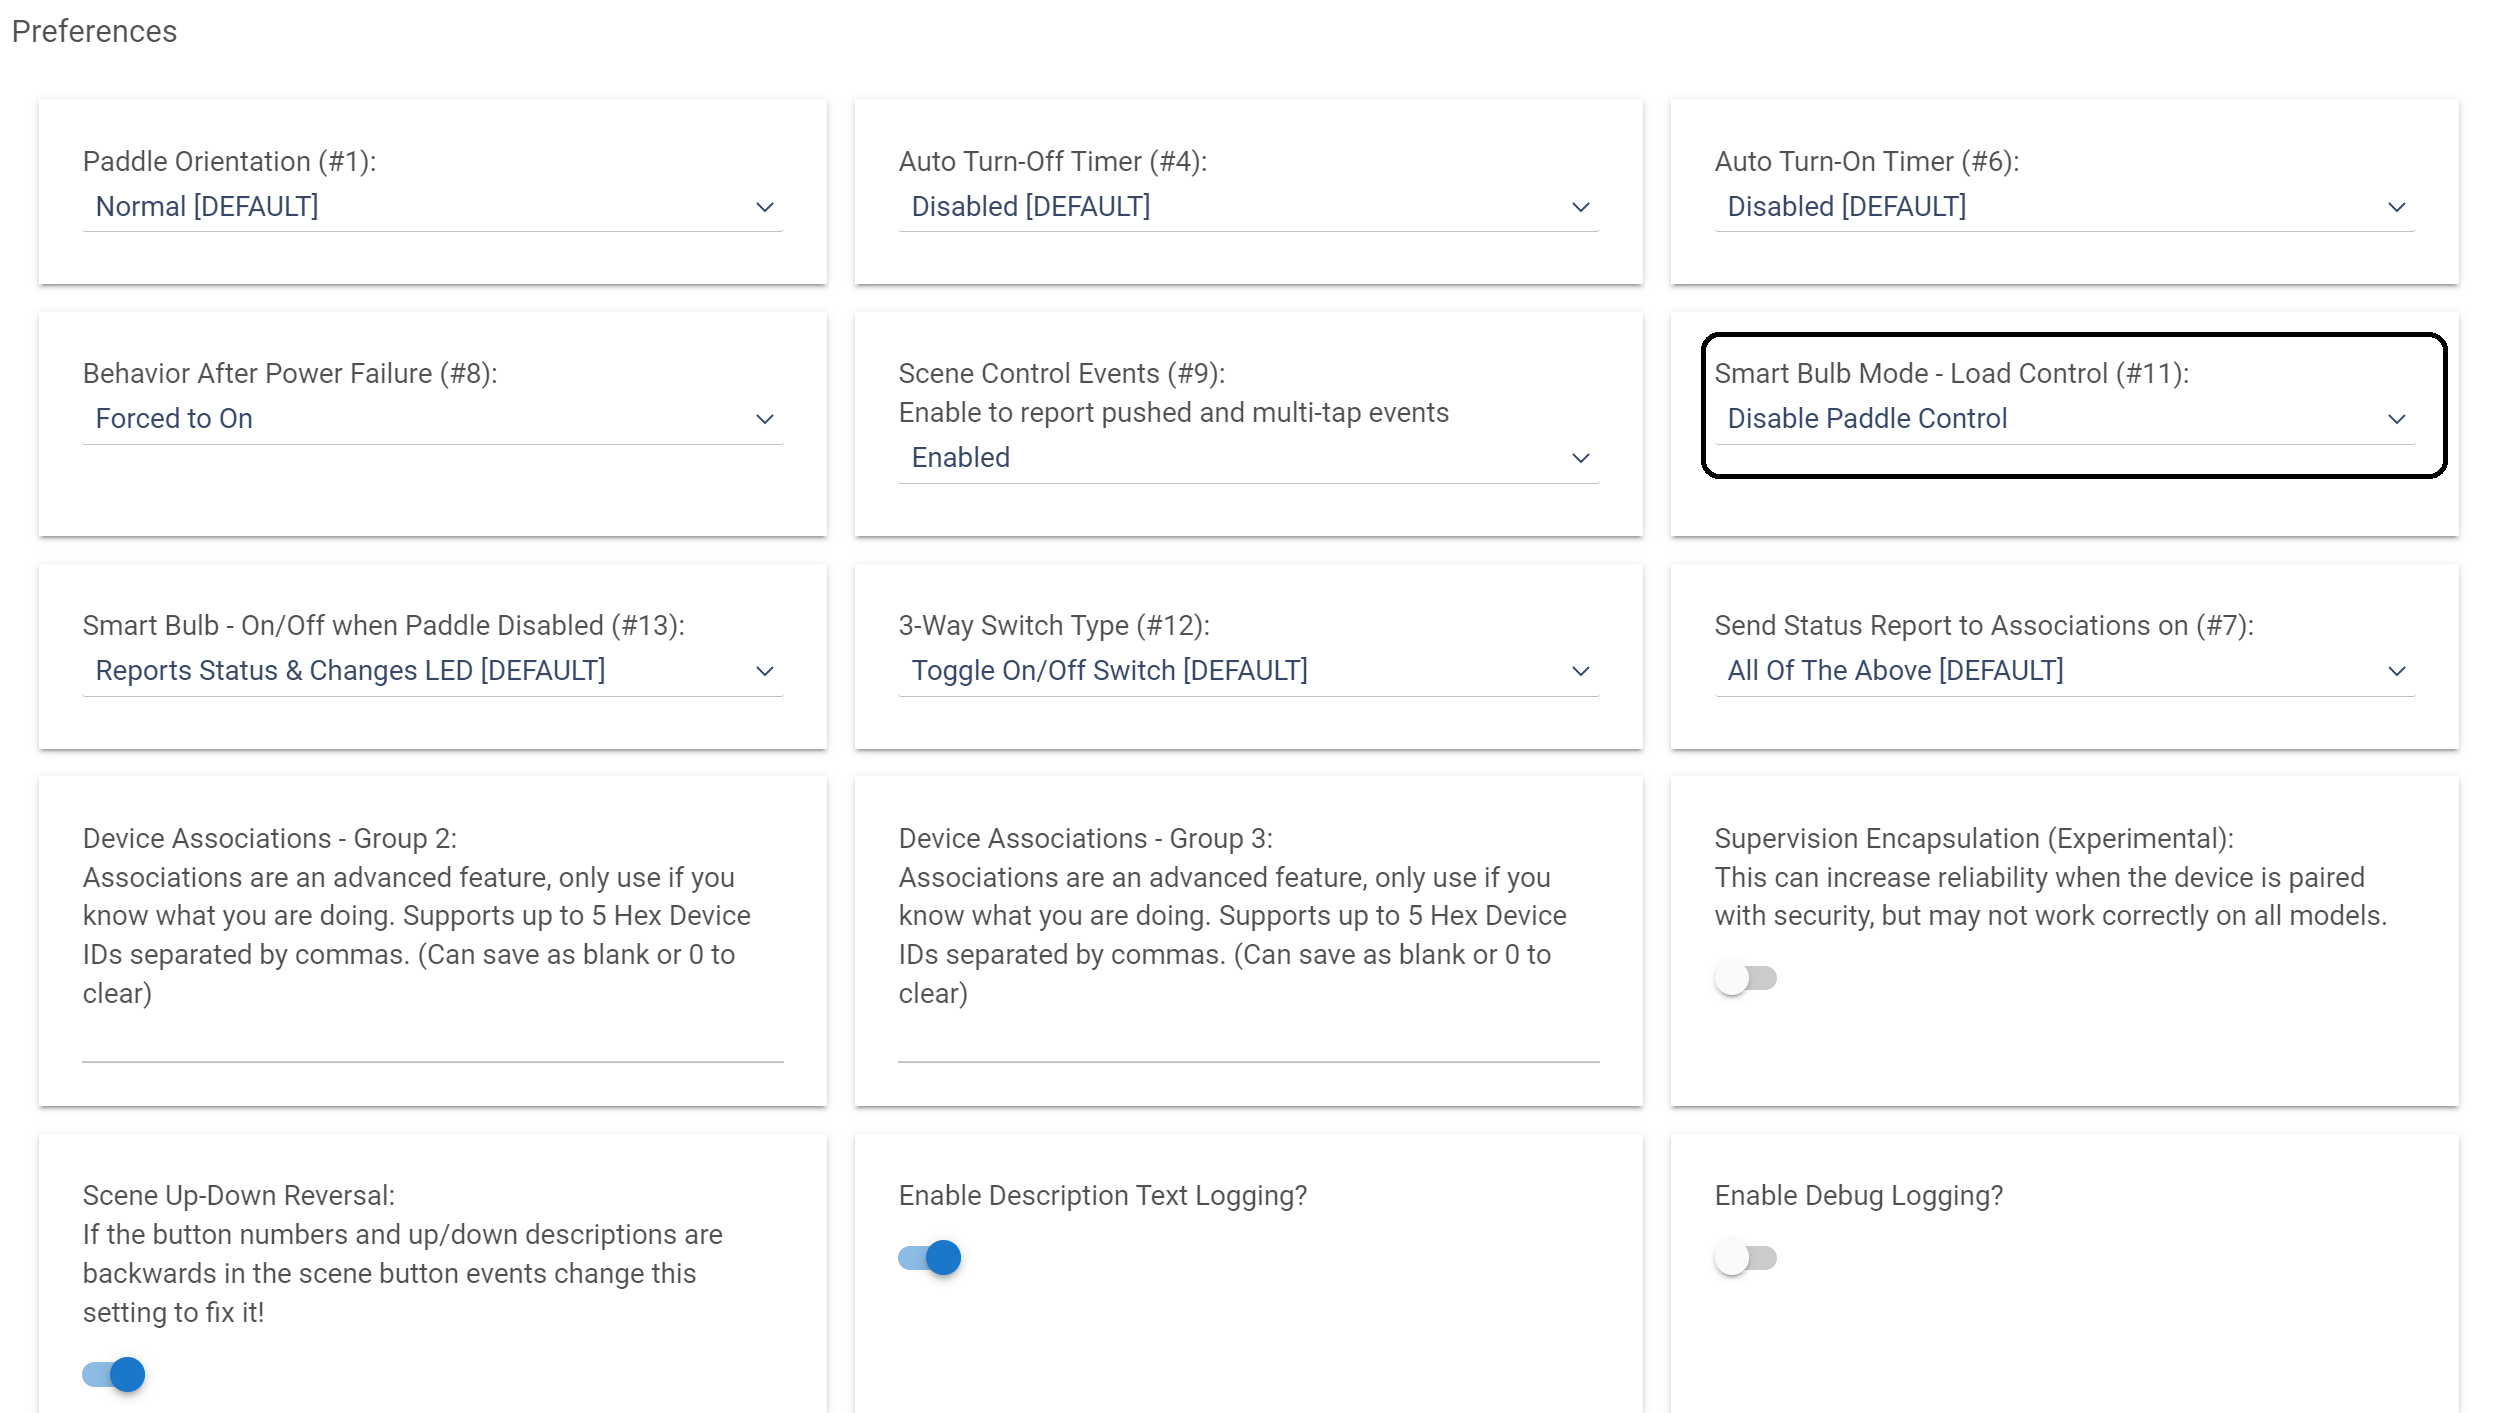Image resolution: width=2498 pixels, height=1413 pixels.
Task: Open Paddle Orientation (#1) dropdown
Action: point(432,207)
